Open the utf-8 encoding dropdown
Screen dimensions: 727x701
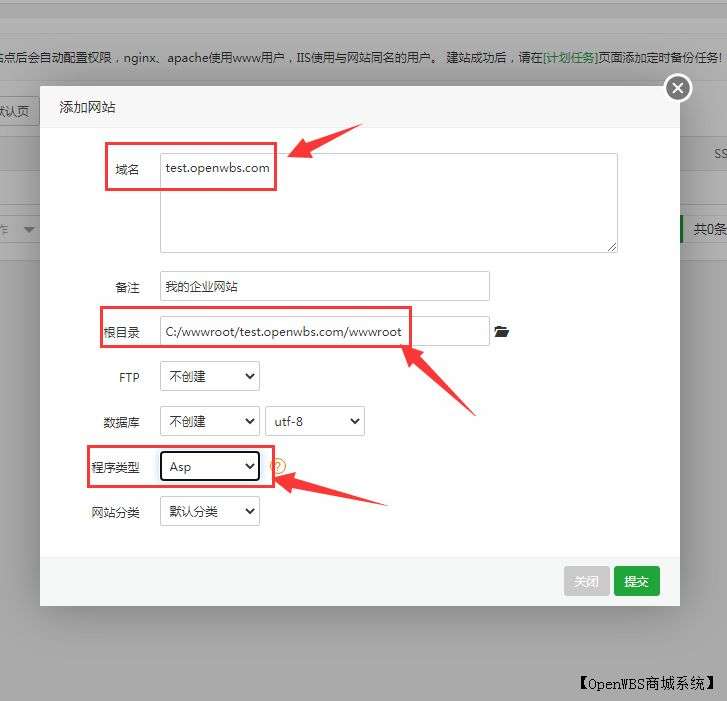coord(314,422)
